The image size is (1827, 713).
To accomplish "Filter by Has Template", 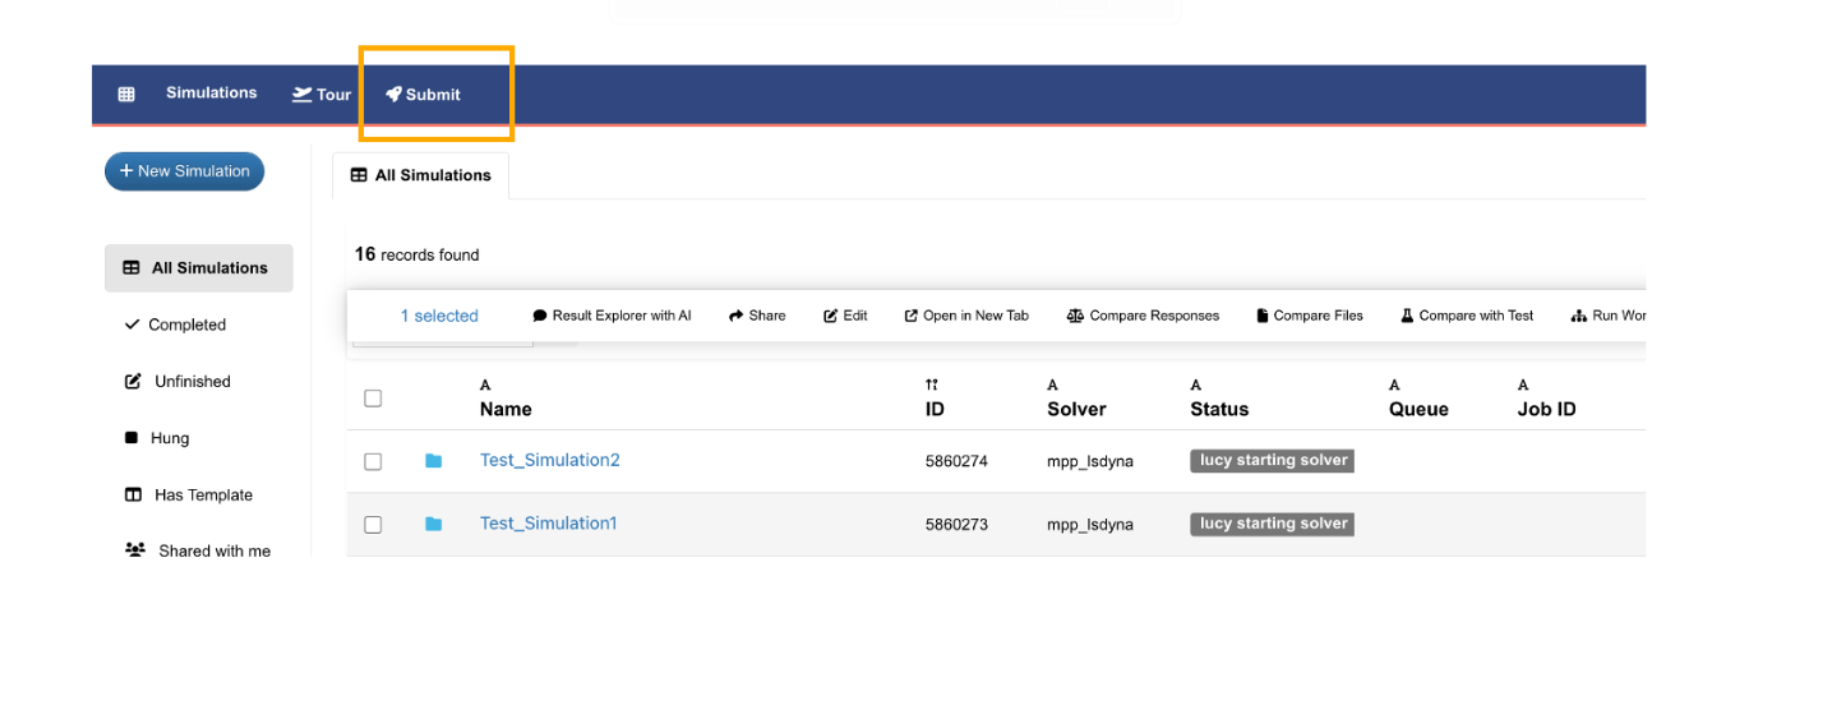I will (x=202, y=495).
